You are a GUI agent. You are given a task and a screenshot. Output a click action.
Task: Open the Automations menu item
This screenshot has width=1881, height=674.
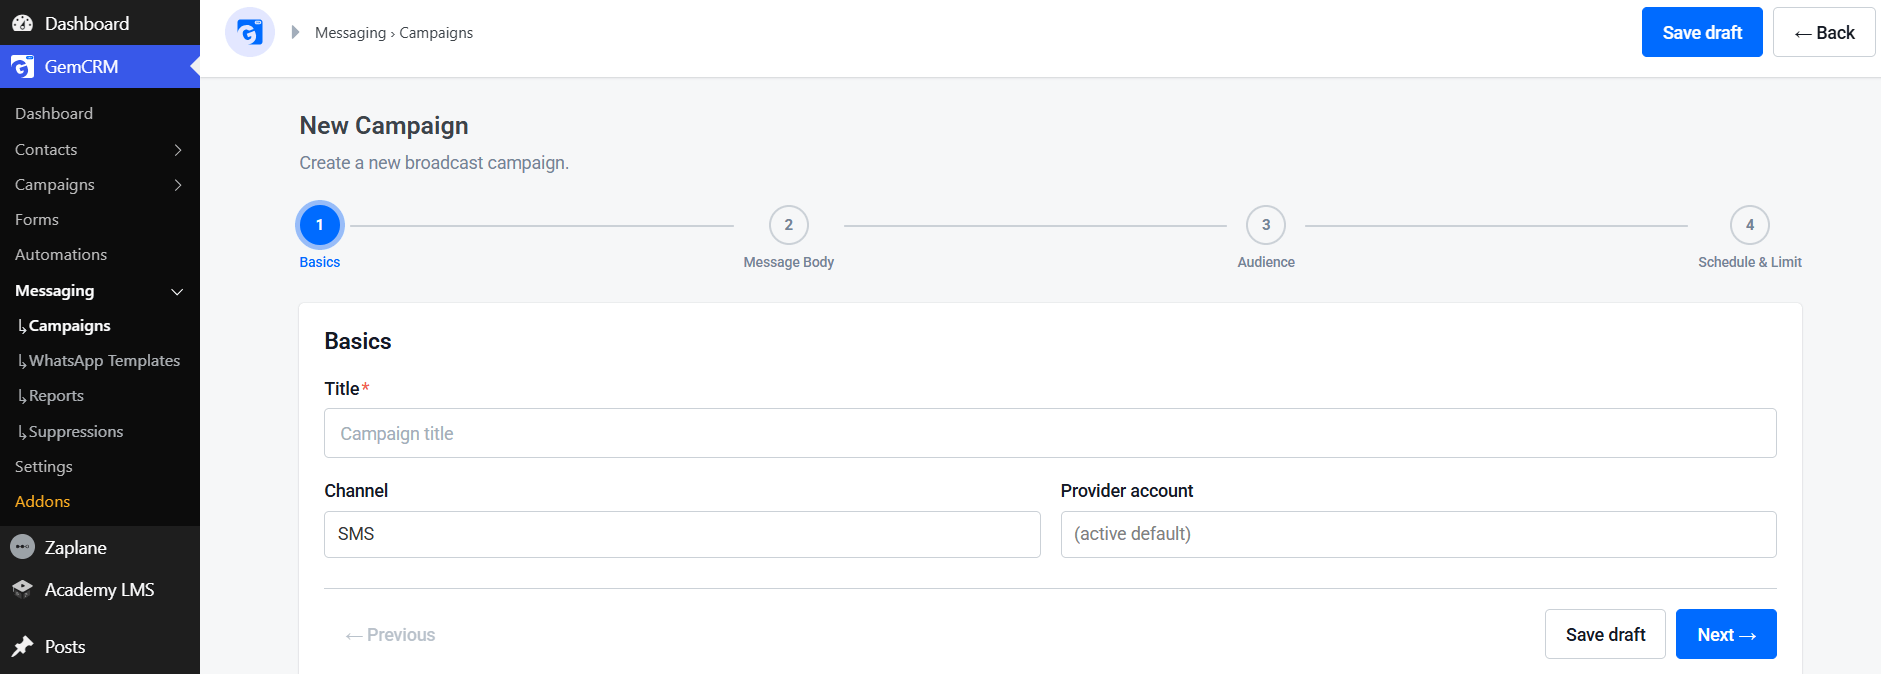tap(61, 255)
